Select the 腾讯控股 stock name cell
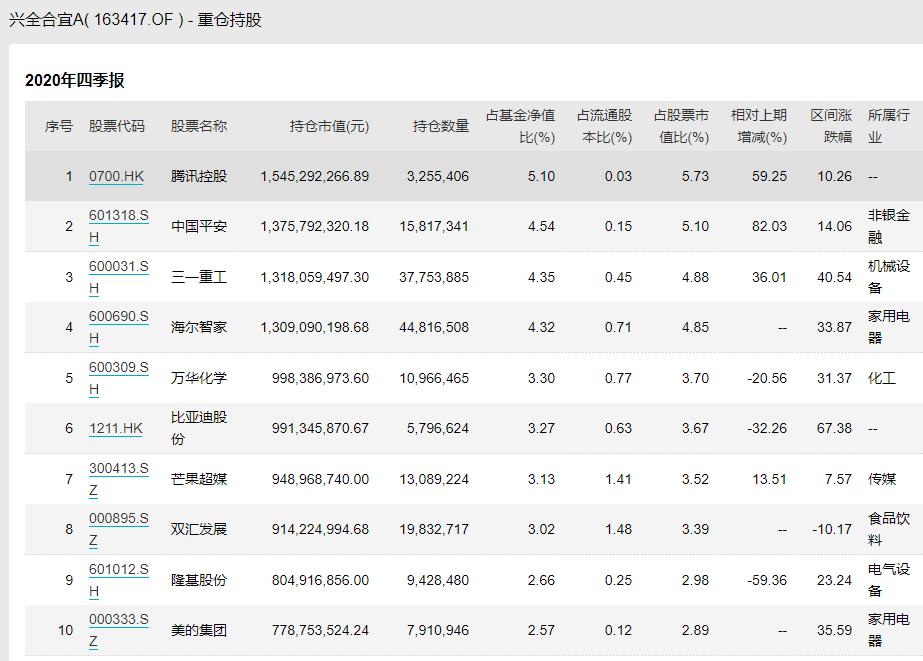The width and height of the screenshot is (923, 661). pyautogui.click(x=199, y=176)
